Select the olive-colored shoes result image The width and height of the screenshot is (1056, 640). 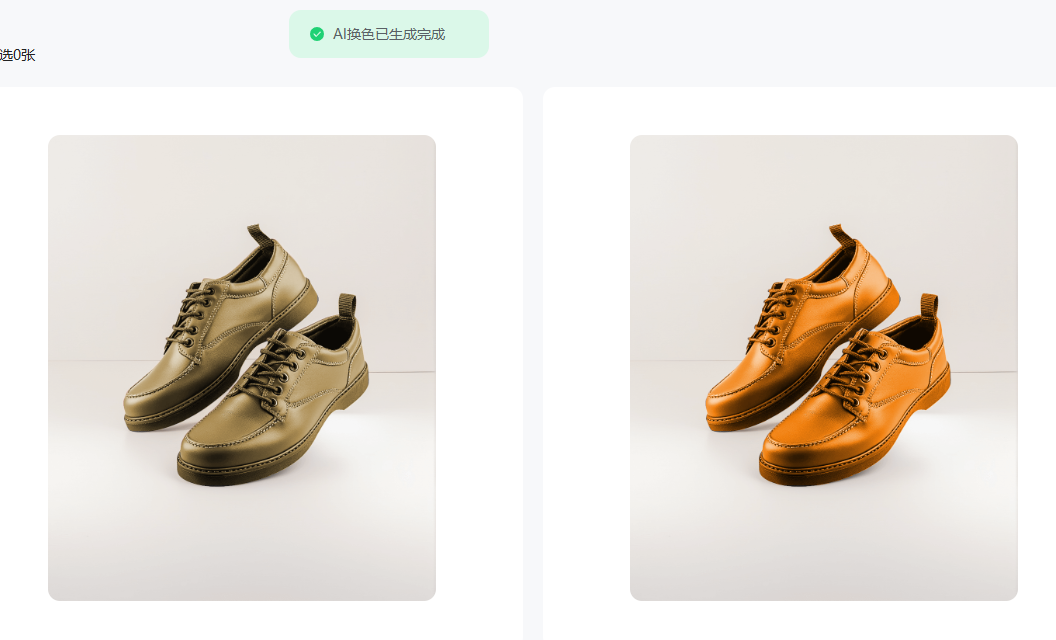(x=242, y=367)
